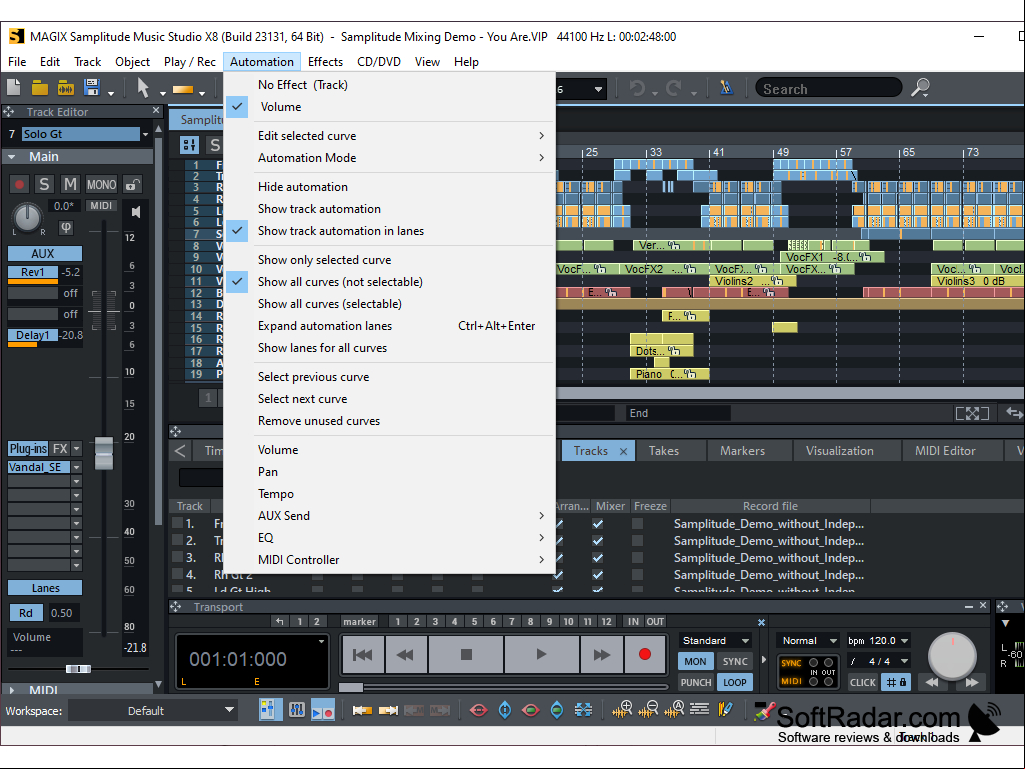Select the arrow mouse mode tool
The height and width of the screenshot is (769, 1025).
(x=143, y=88)
